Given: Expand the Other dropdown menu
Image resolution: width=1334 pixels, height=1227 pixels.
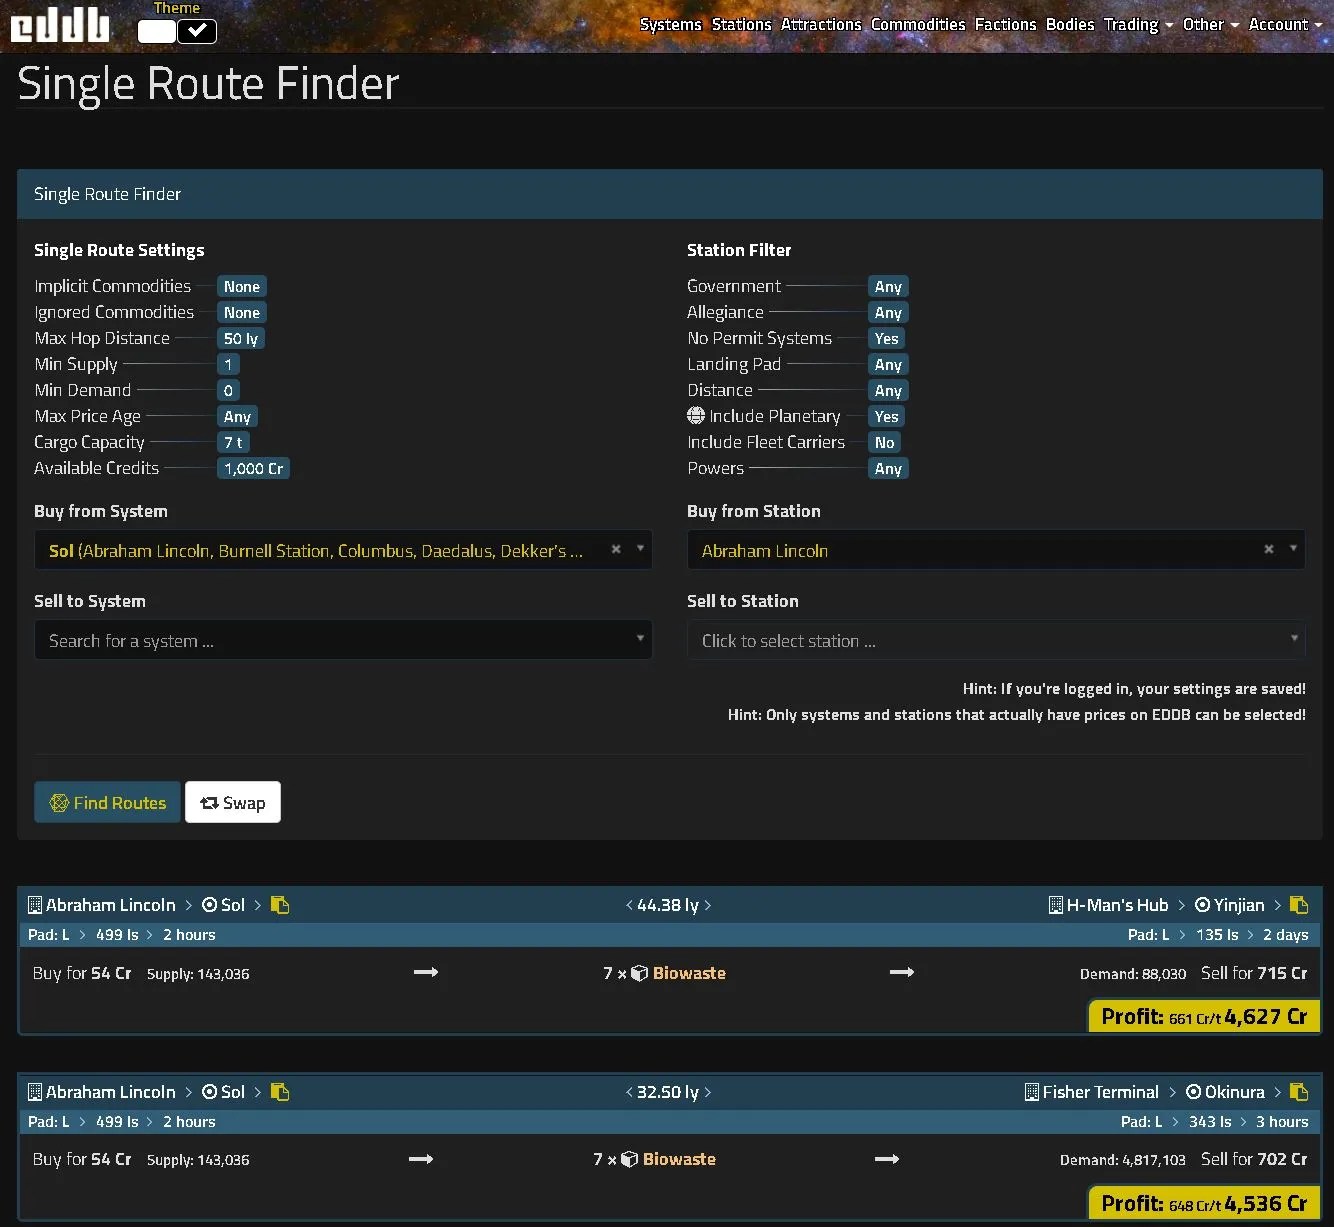Looking at the screenshot, I should [1210, 24].
